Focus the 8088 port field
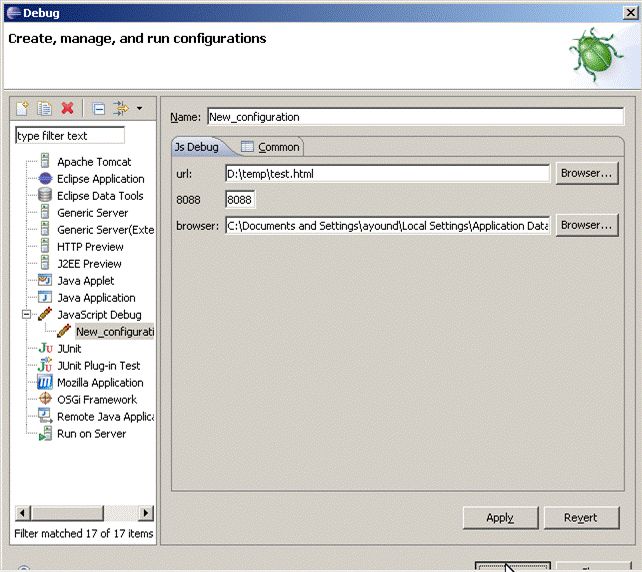642x572 pixels. [240, 199]
